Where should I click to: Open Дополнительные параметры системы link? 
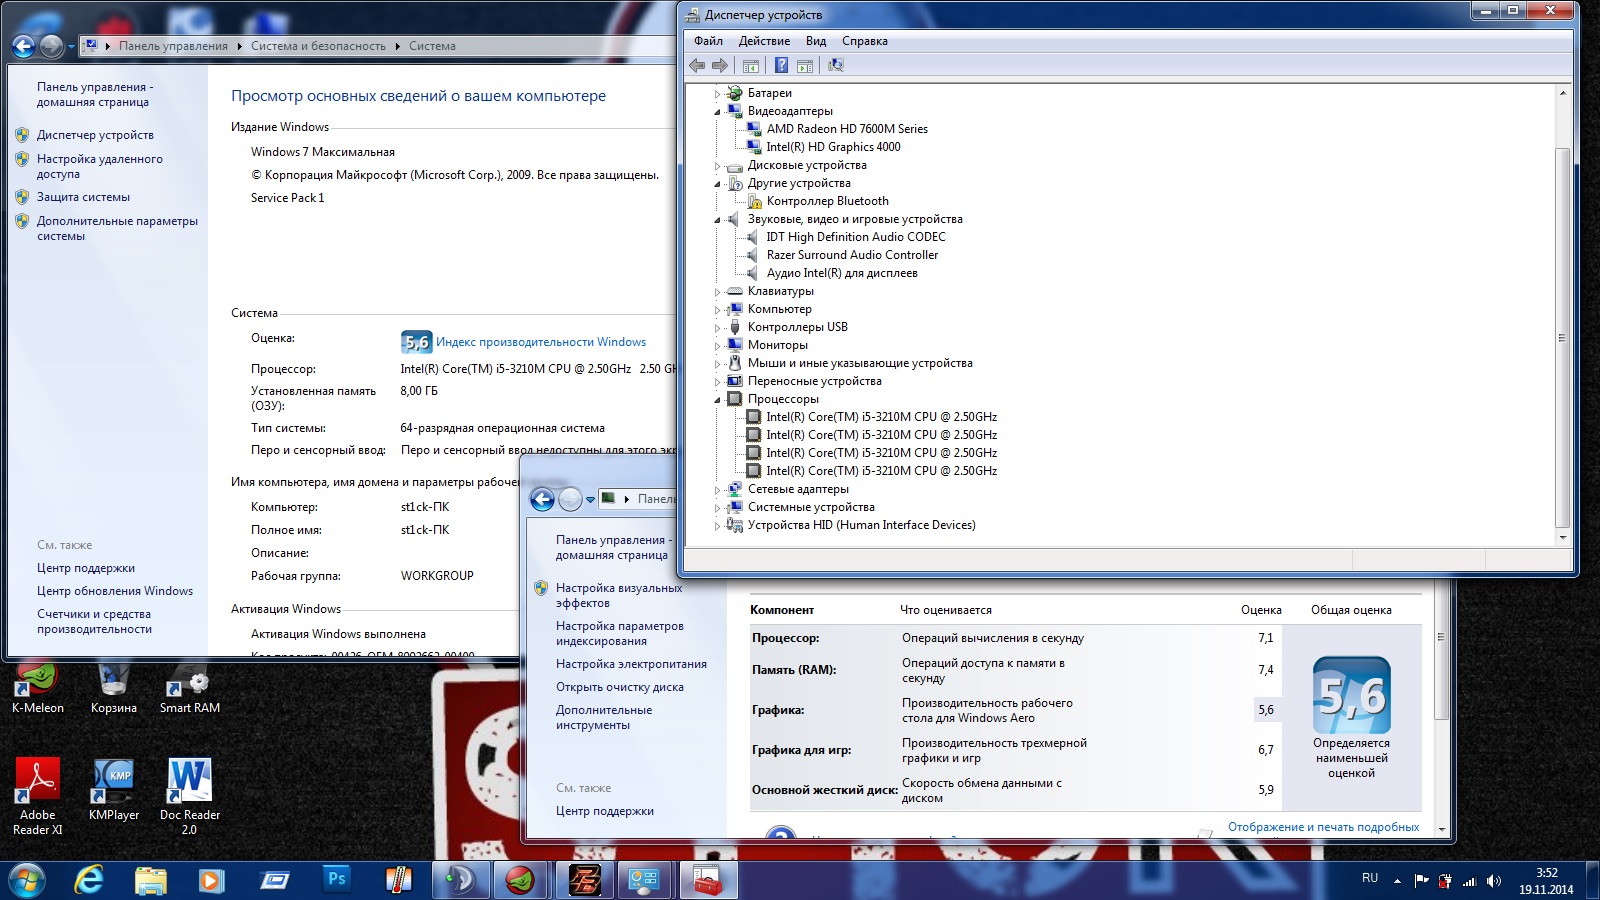click(117, 228)
